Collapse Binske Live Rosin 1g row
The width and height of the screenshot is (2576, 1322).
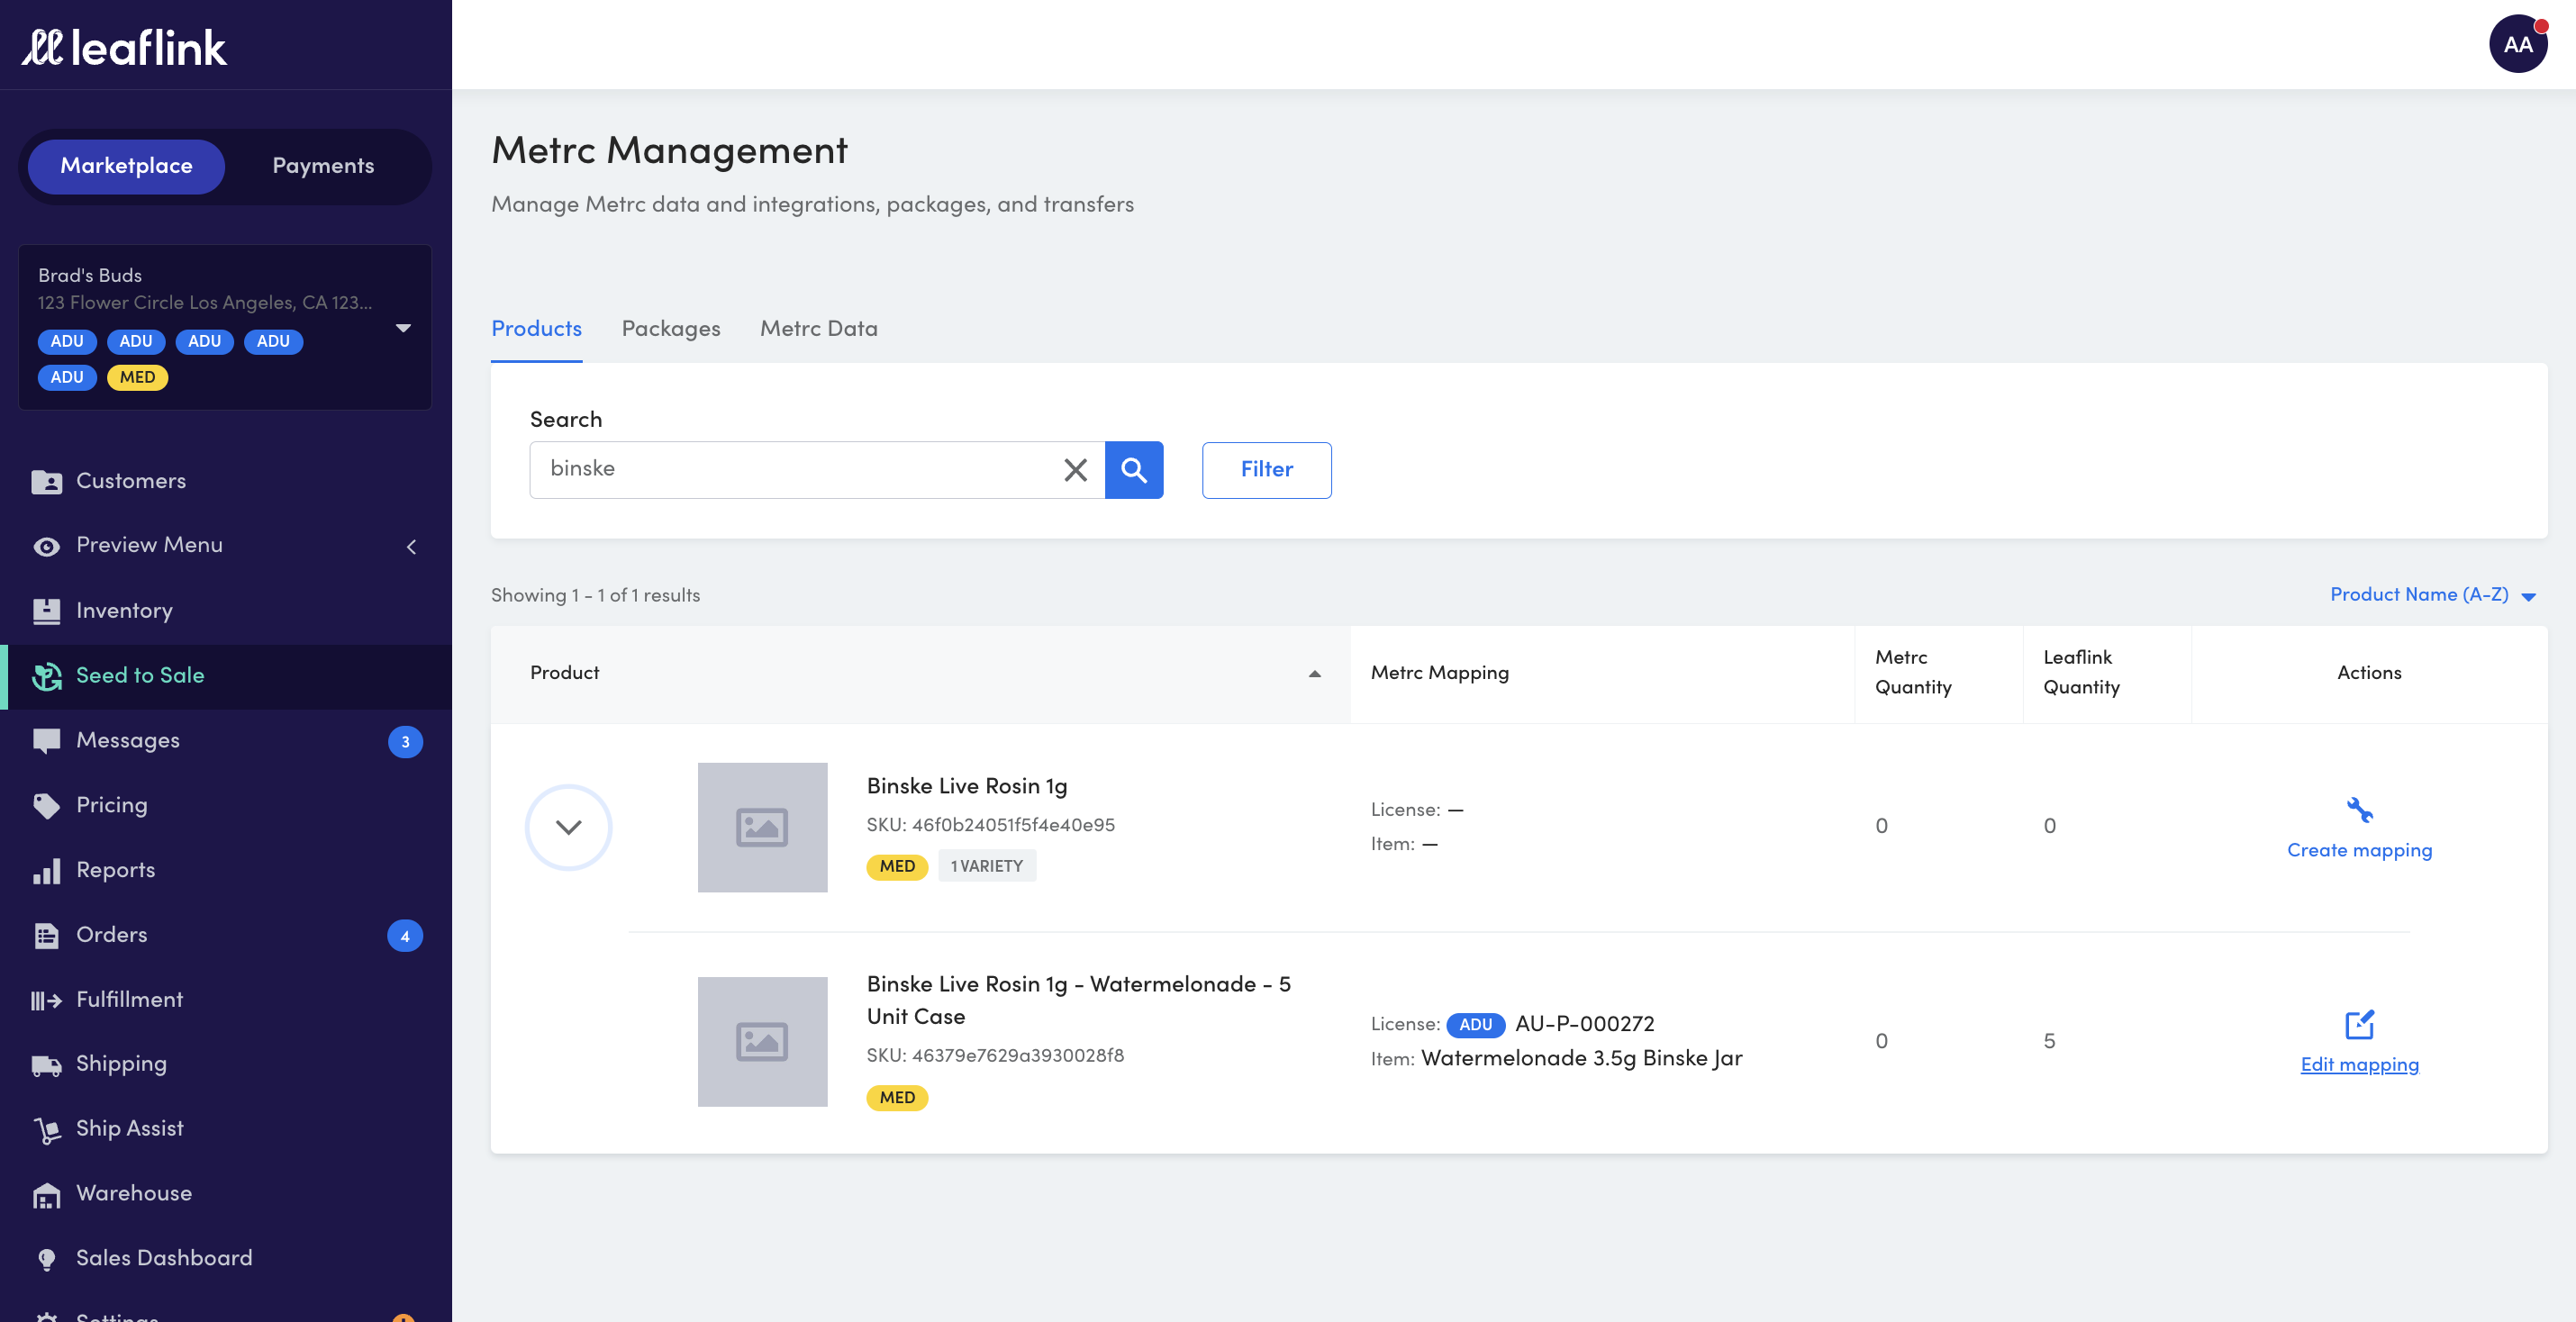click(x=568, y=827)
